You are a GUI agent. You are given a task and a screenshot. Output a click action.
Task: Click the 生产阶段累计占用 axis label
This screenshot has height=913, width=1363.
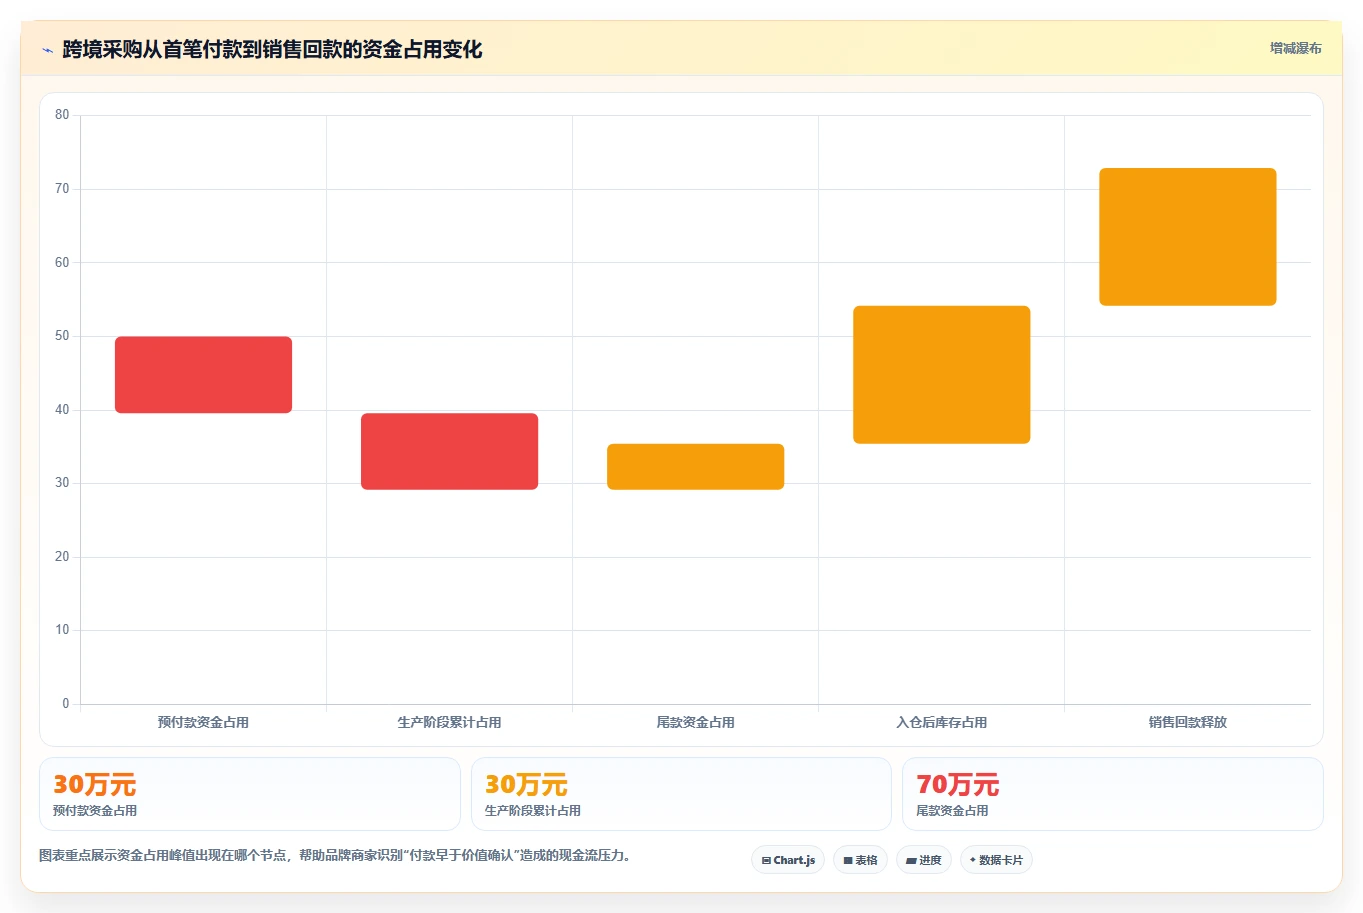tap(449, 722)
